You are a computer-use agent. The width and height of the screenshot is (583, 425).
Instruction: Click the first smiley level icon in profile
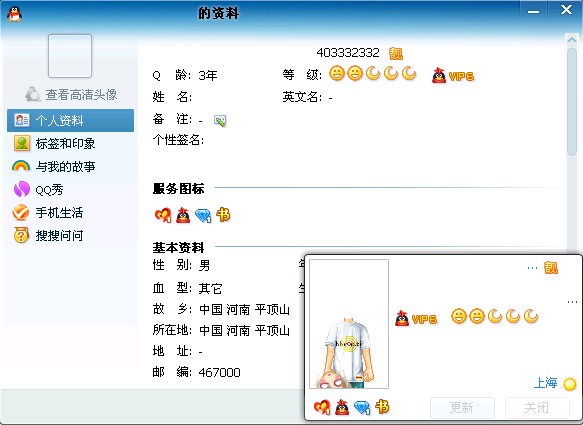337,73
